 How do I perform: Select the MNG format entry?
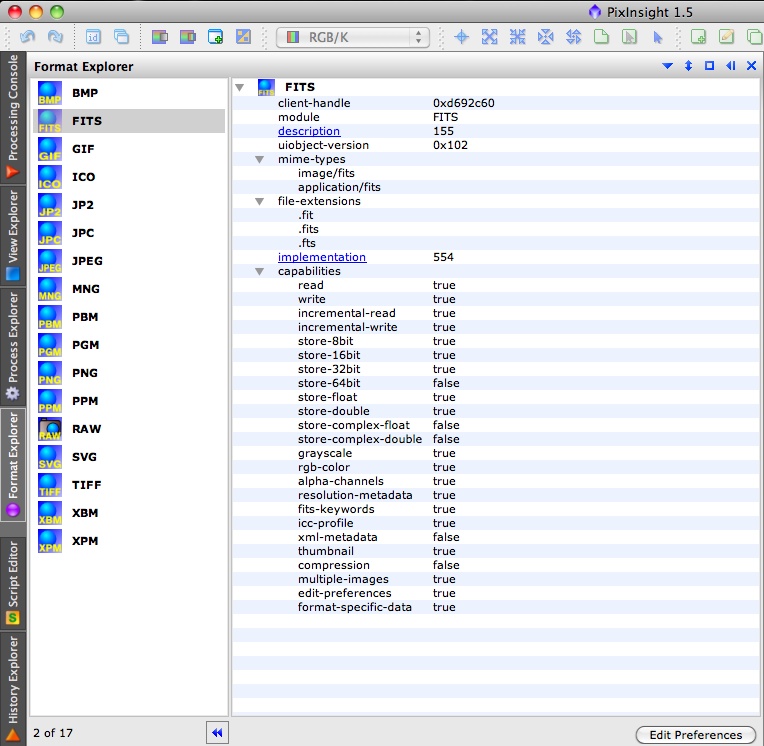tap(129, 289)
